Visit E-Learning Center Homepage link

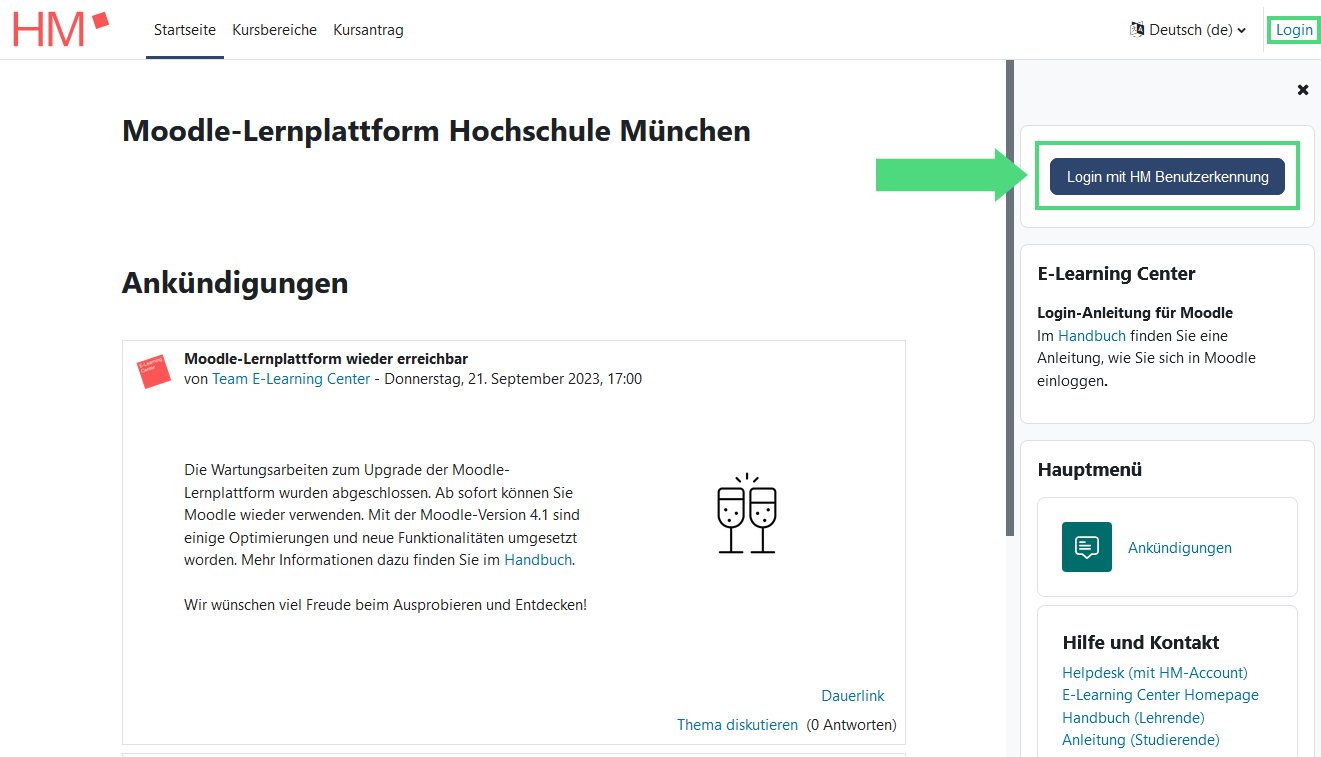pos(1160,695)
